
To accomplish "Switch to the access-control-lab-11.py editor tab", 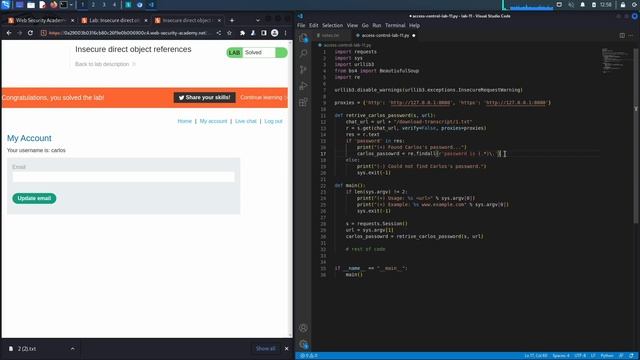I will [x=385, y=36].
